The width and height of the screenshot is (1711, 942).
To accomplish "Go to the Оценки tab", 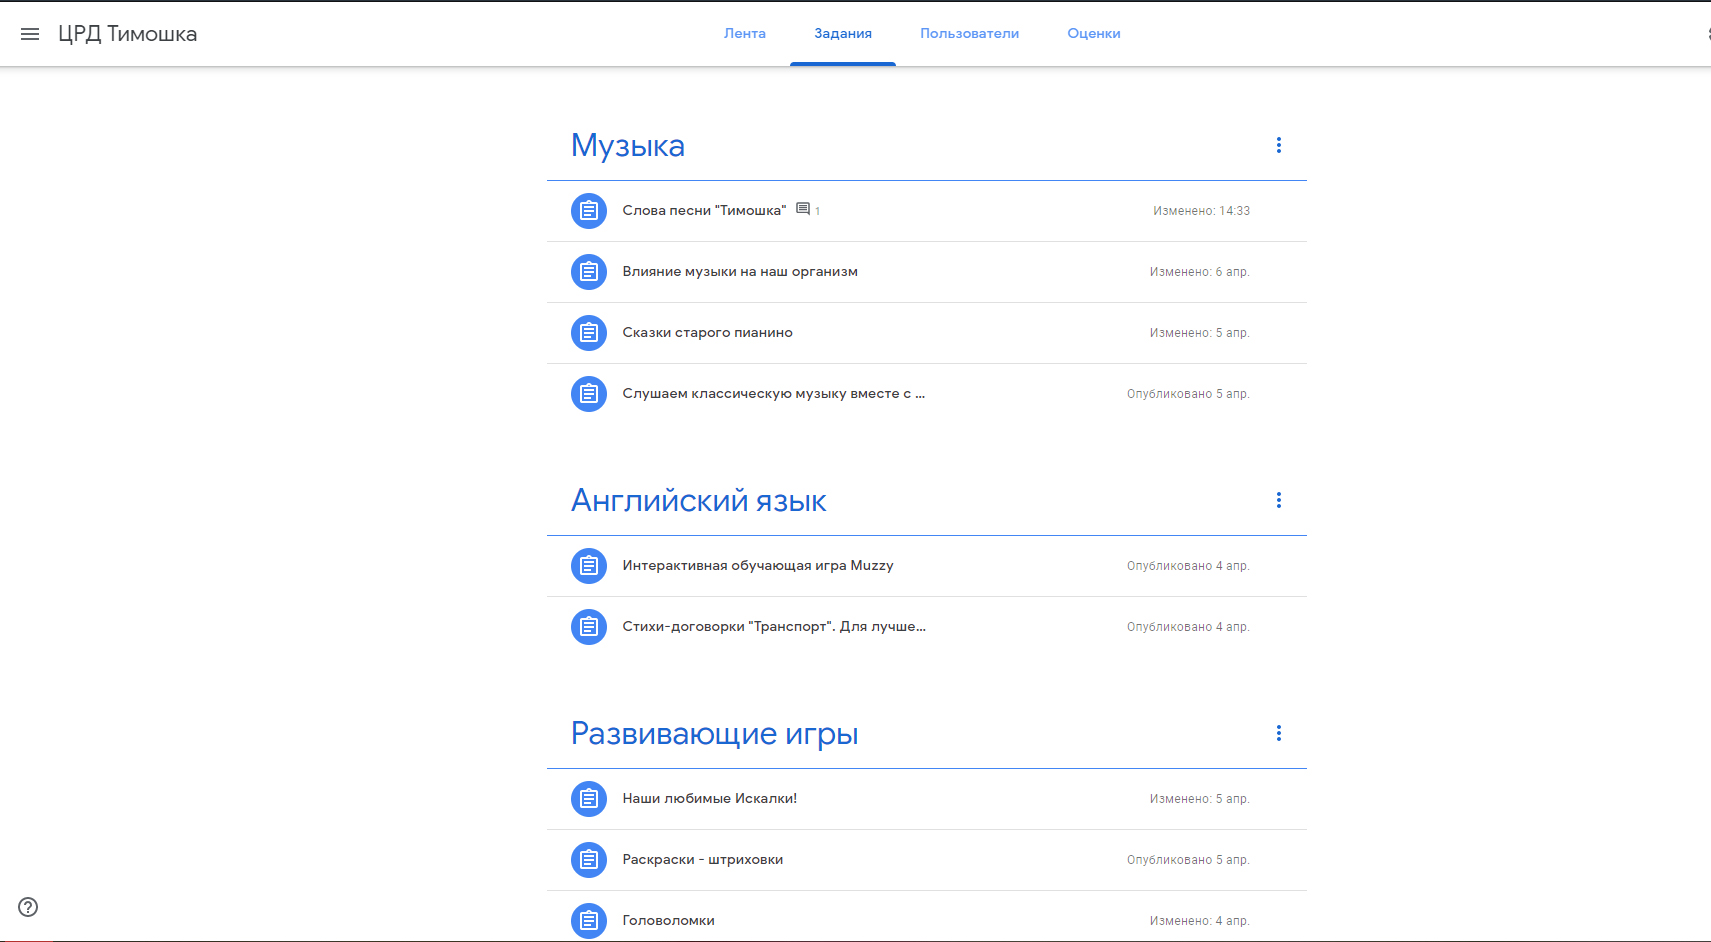I will tap(1094, 34).
